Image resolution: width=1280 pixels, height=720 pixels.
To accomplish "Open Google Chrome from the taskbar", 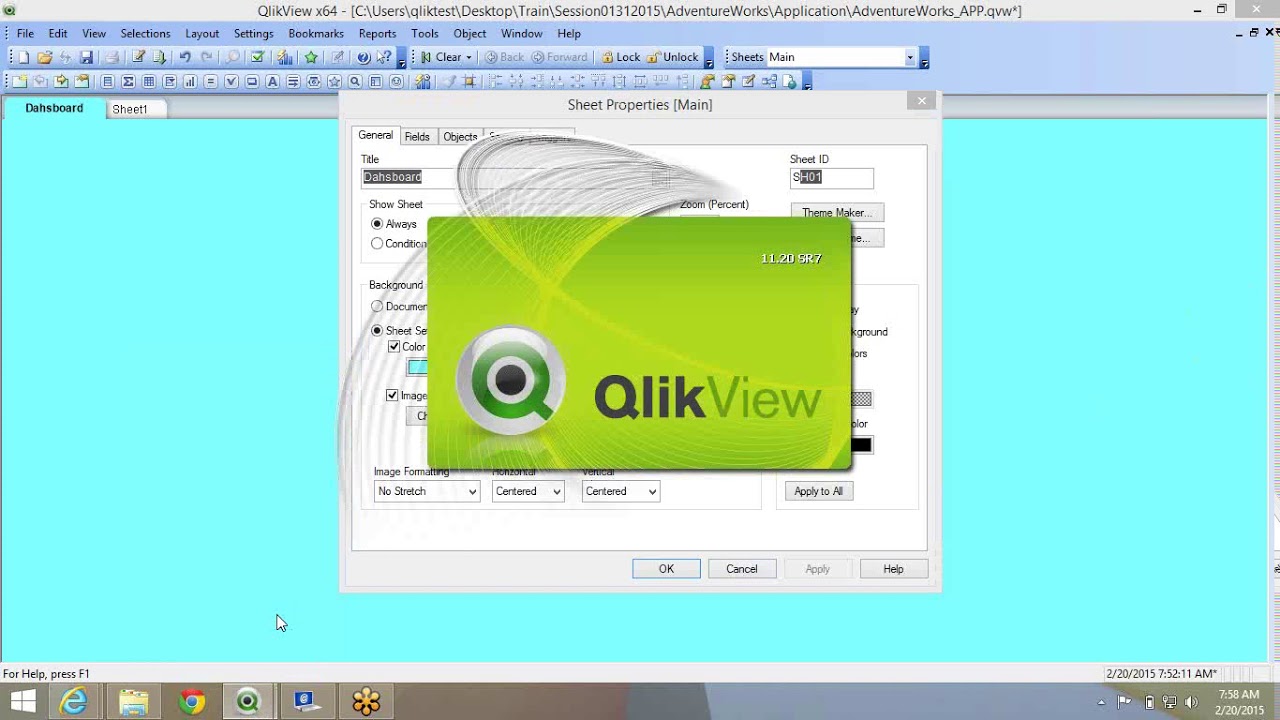I will pos(190,702).
